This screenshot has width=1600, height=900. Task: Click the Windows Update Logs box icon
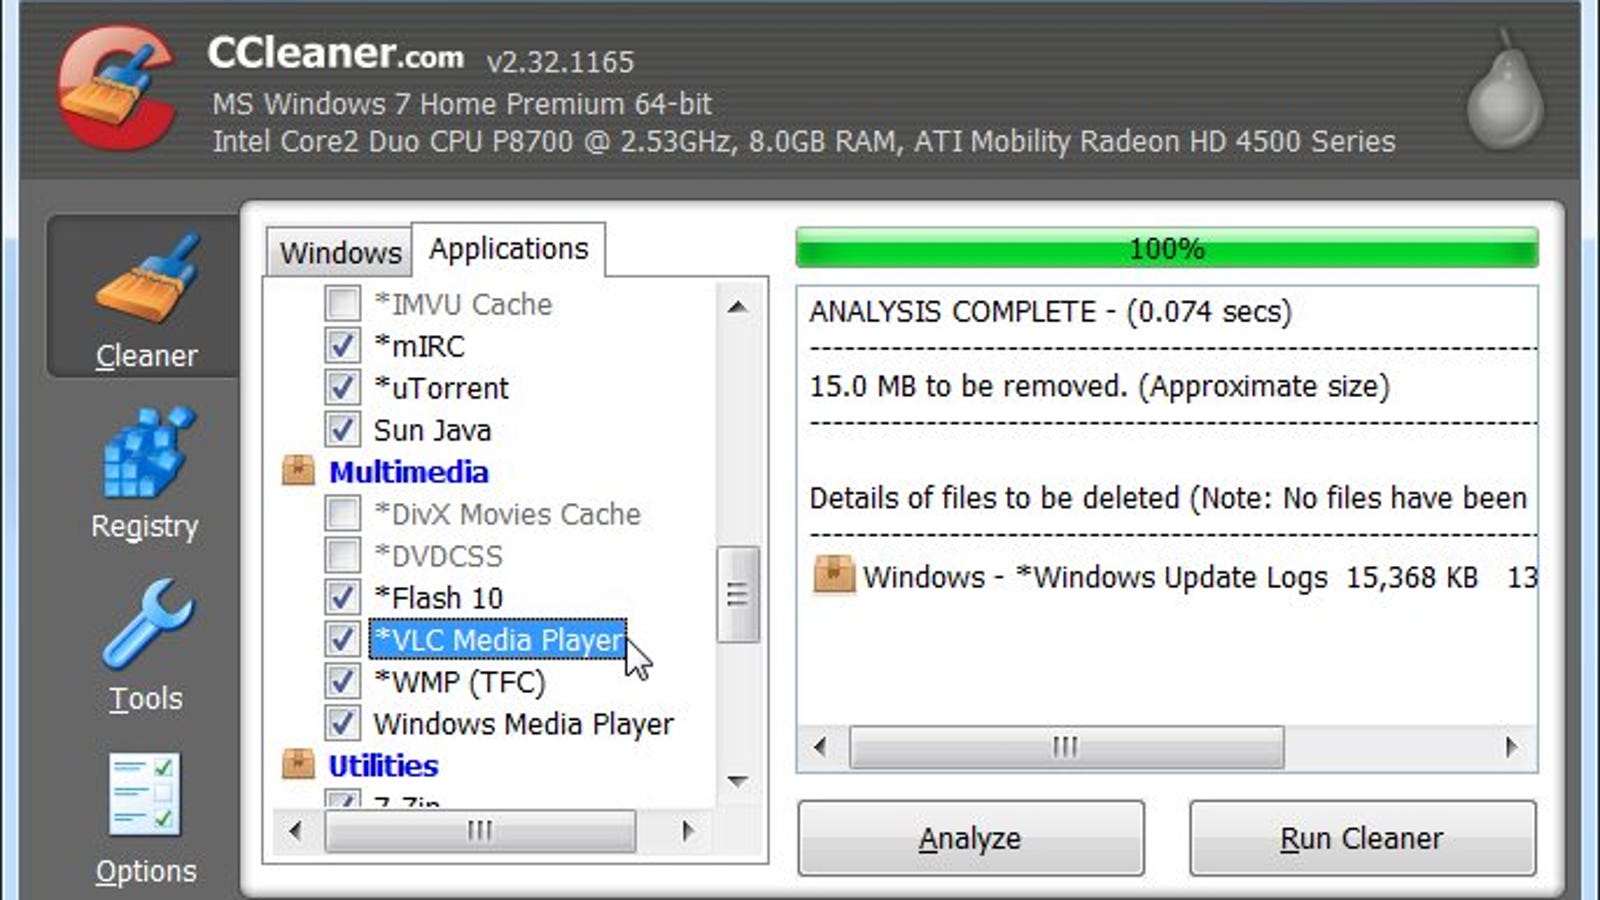point(834,576)
